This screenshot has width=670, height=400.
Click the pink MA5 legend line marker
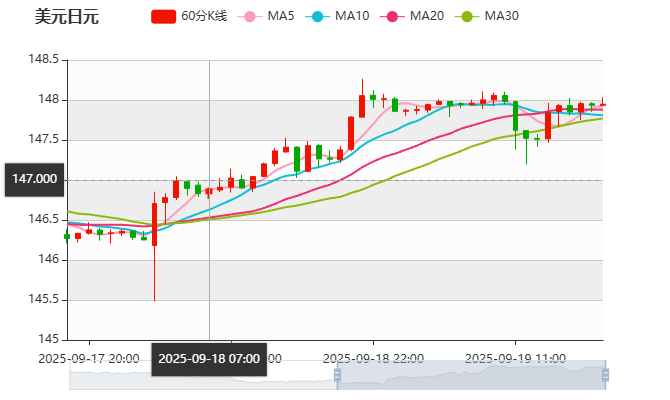[x=249, y=17]
